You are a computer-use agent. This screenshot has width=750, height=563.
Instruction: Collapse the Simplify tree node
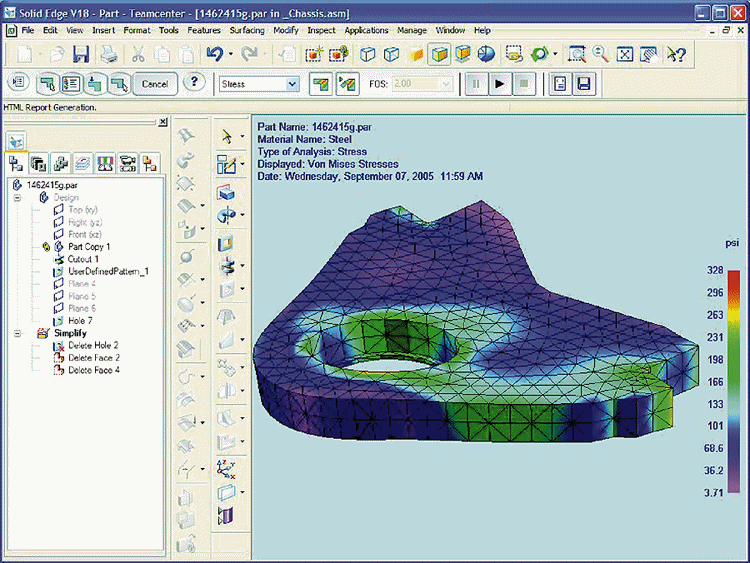click(x=17, y=333)
